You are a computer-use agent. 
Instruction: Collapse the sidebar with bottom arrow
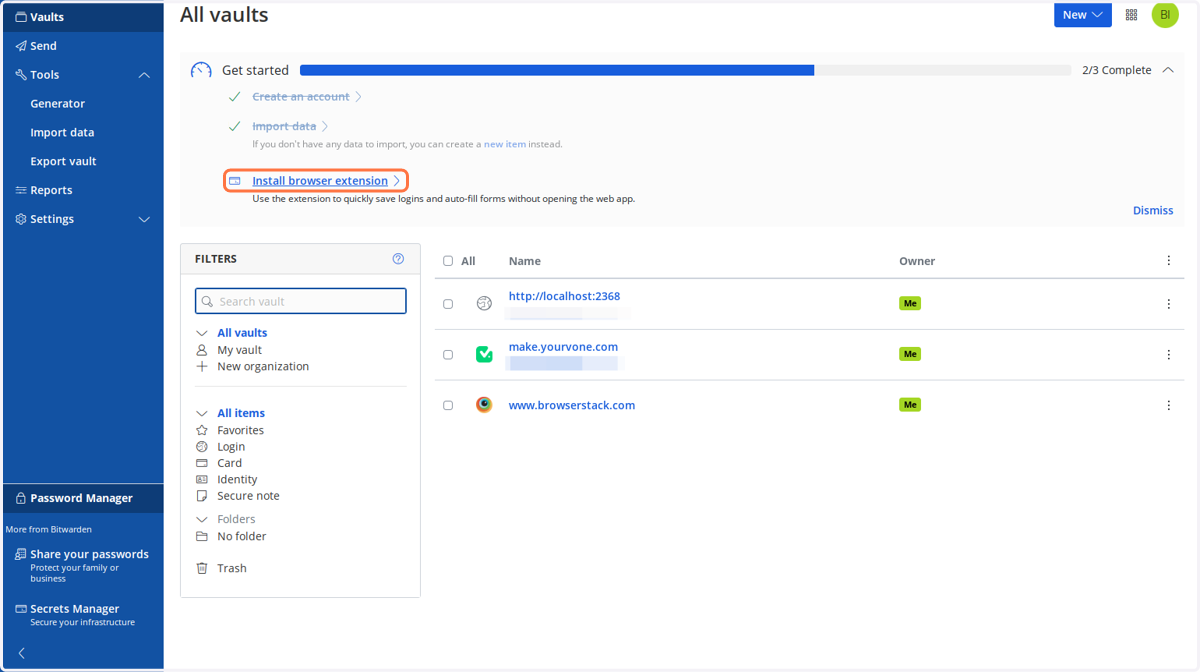(22, 653)
